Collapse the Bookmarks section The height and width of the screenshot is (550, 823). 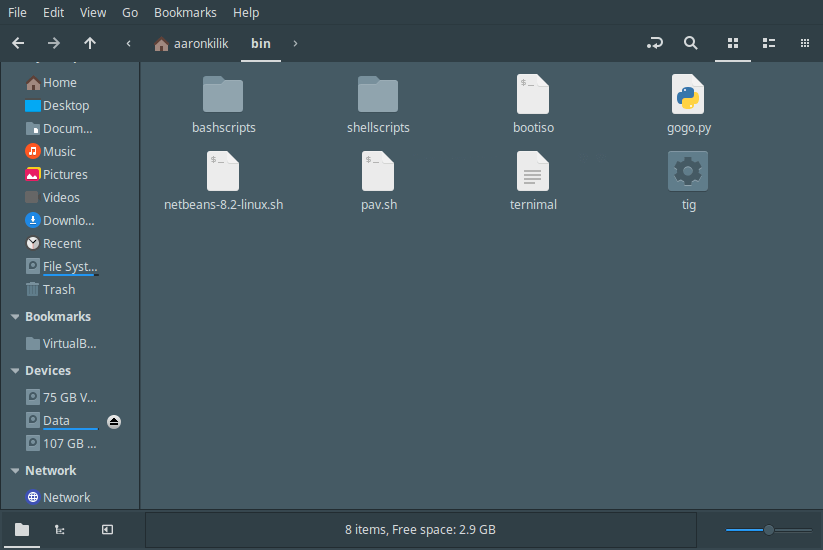pos(15,317)
